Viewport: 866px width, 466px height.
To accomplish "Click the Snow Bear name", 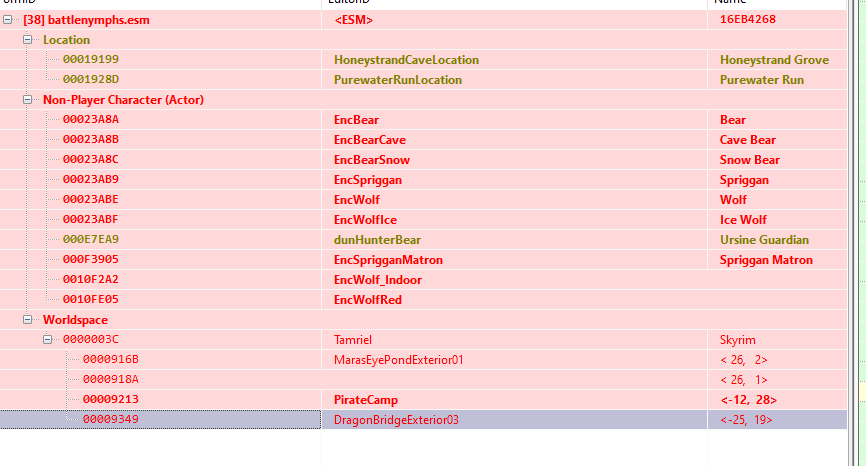I will pyautogui.click(x=749, y=160).
